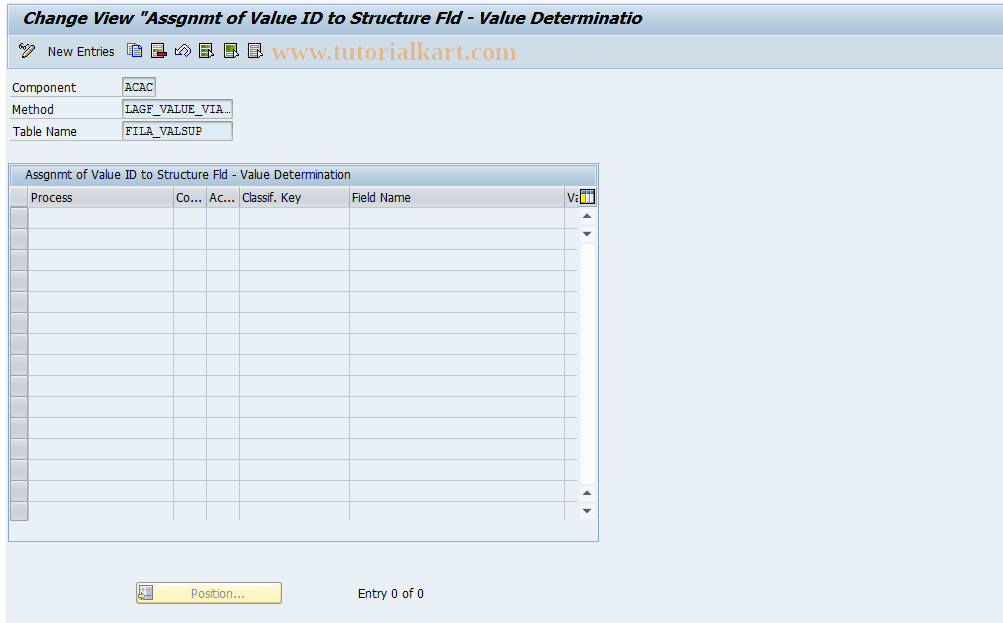Image resolution: width=1003 pixels, height=623 pixels.
Task: Click the Method field LAGF_VALUE_VIA
Action: 177,109
